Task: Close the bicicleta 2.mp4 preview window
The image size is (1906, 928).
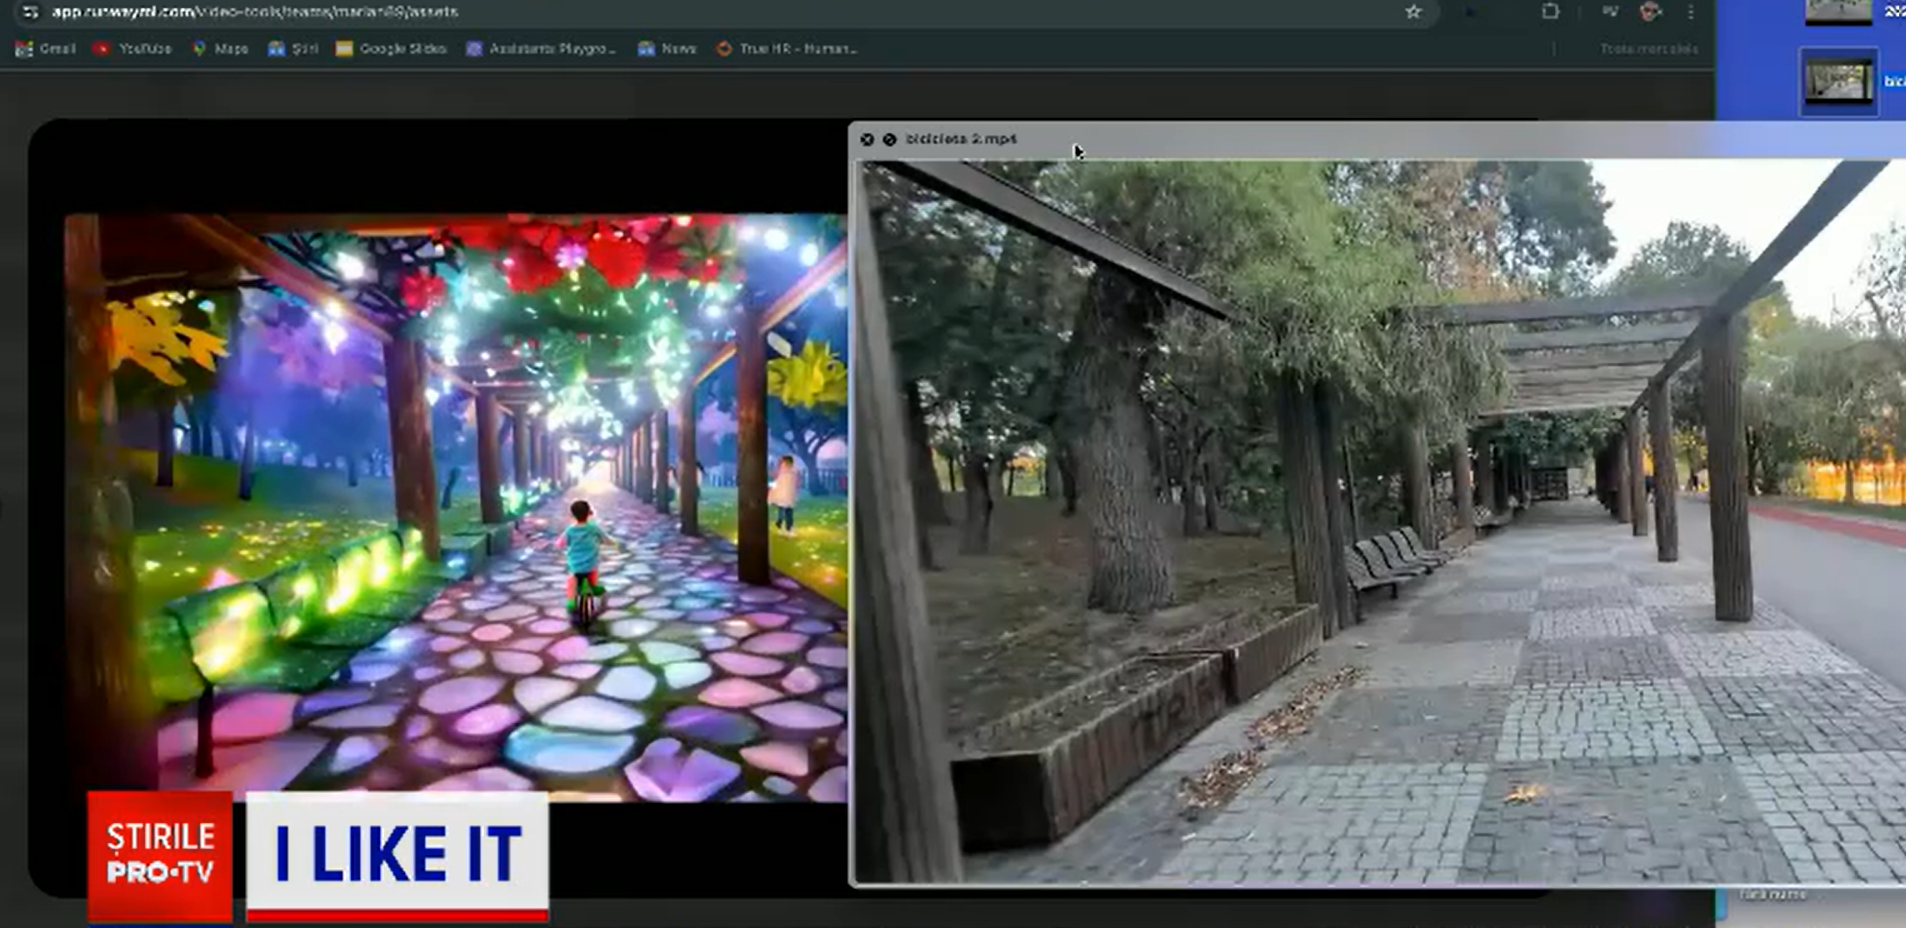Action: (867, 140)
